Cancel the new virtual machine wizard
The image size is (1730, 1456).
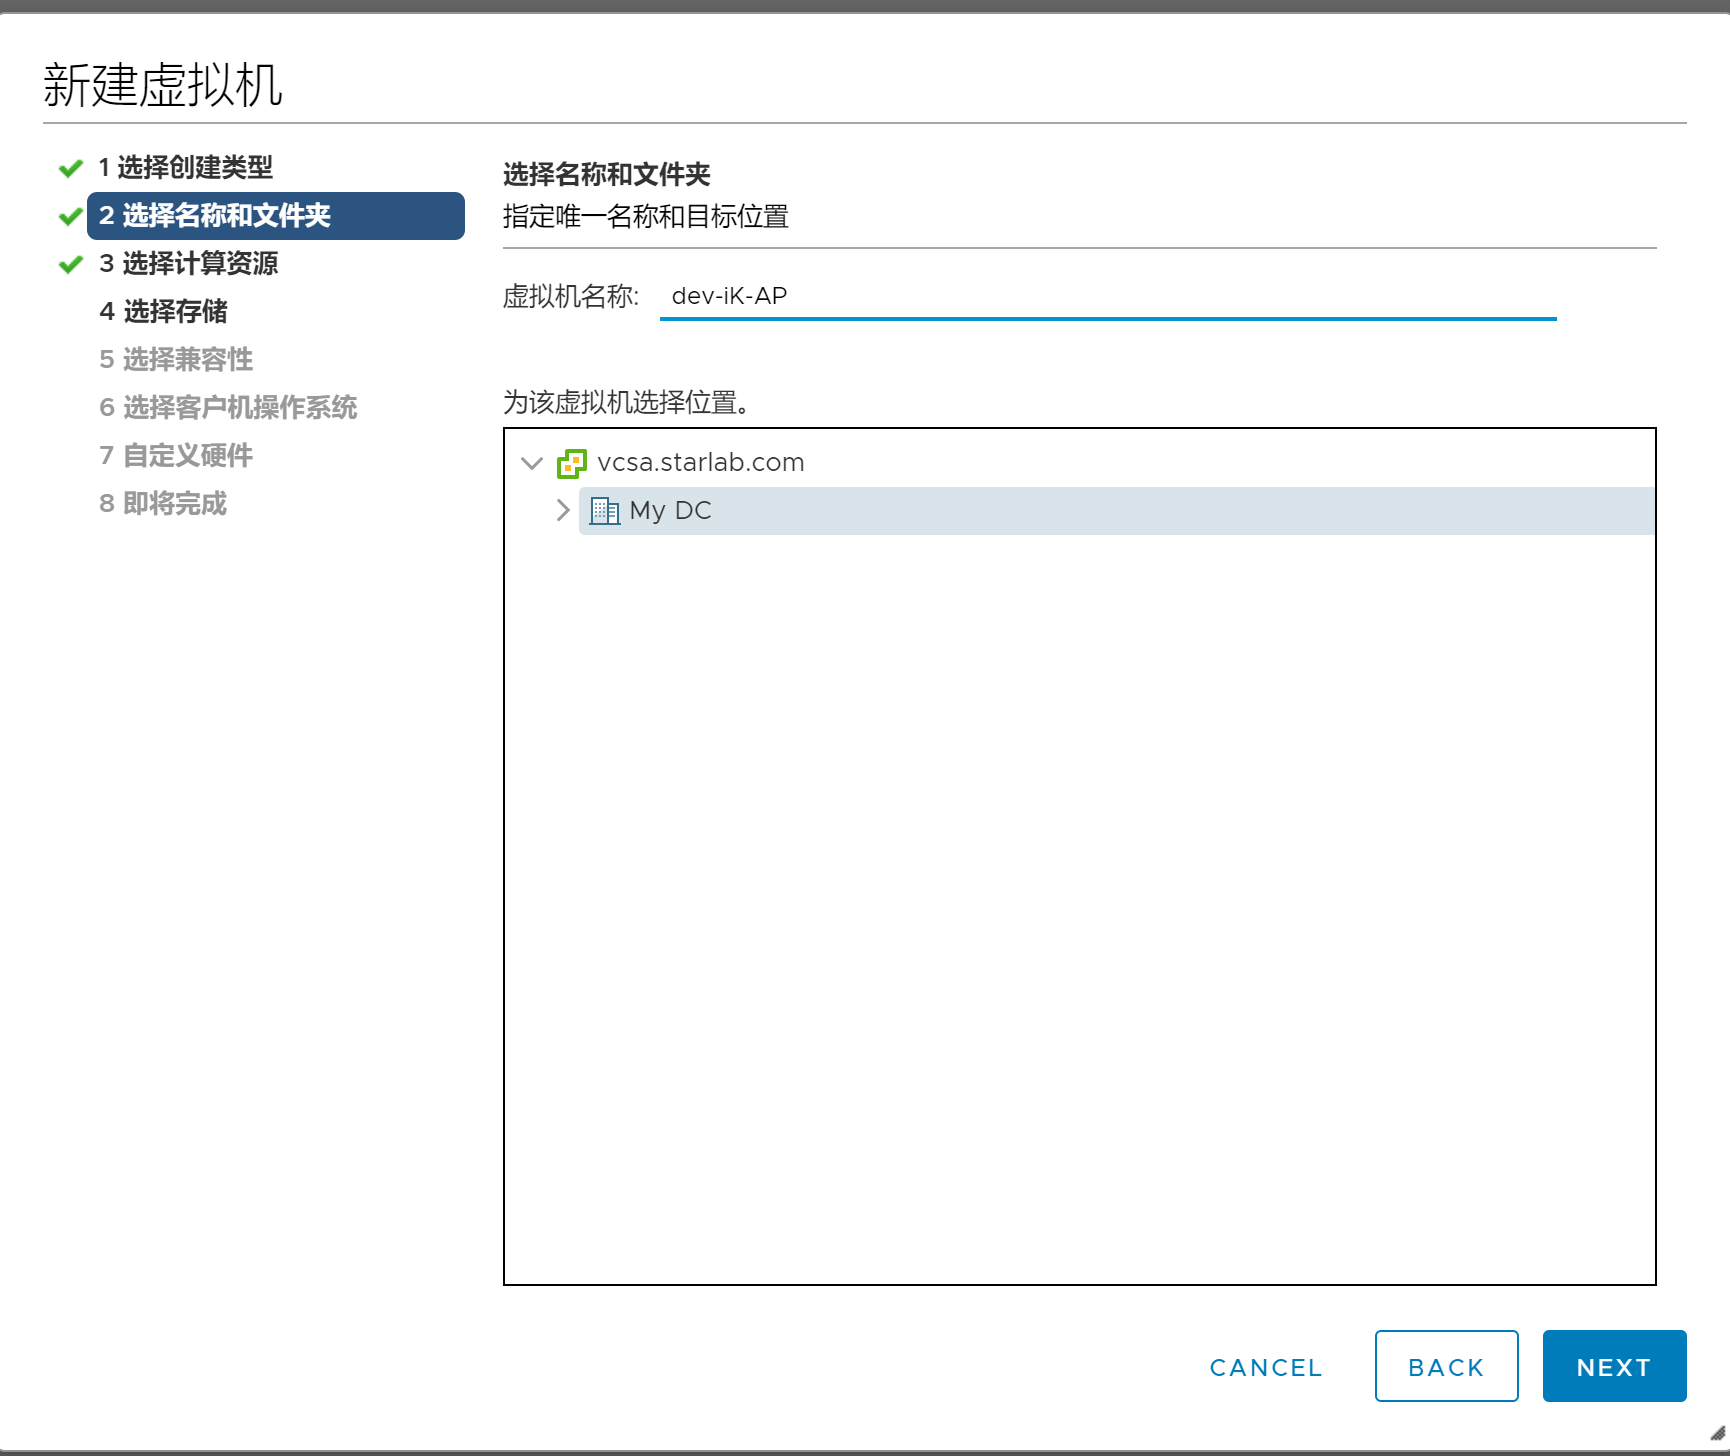[x=1266, y=1367]
